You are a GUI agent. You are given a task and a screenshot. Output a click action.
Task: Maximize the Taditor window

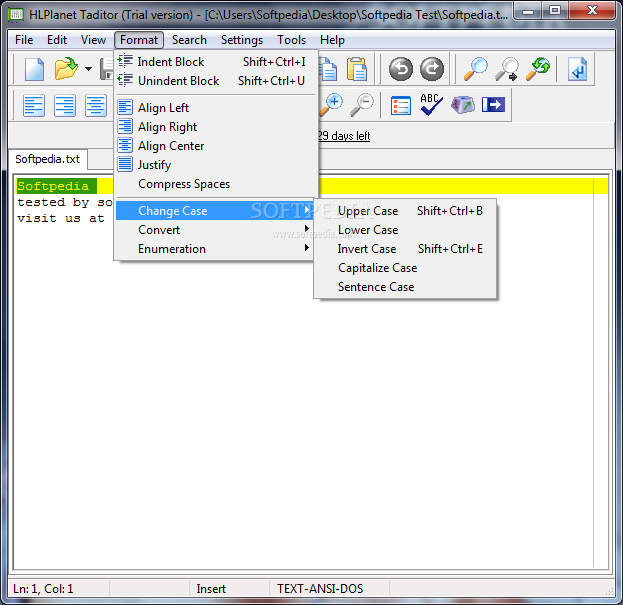click(555, 11)
